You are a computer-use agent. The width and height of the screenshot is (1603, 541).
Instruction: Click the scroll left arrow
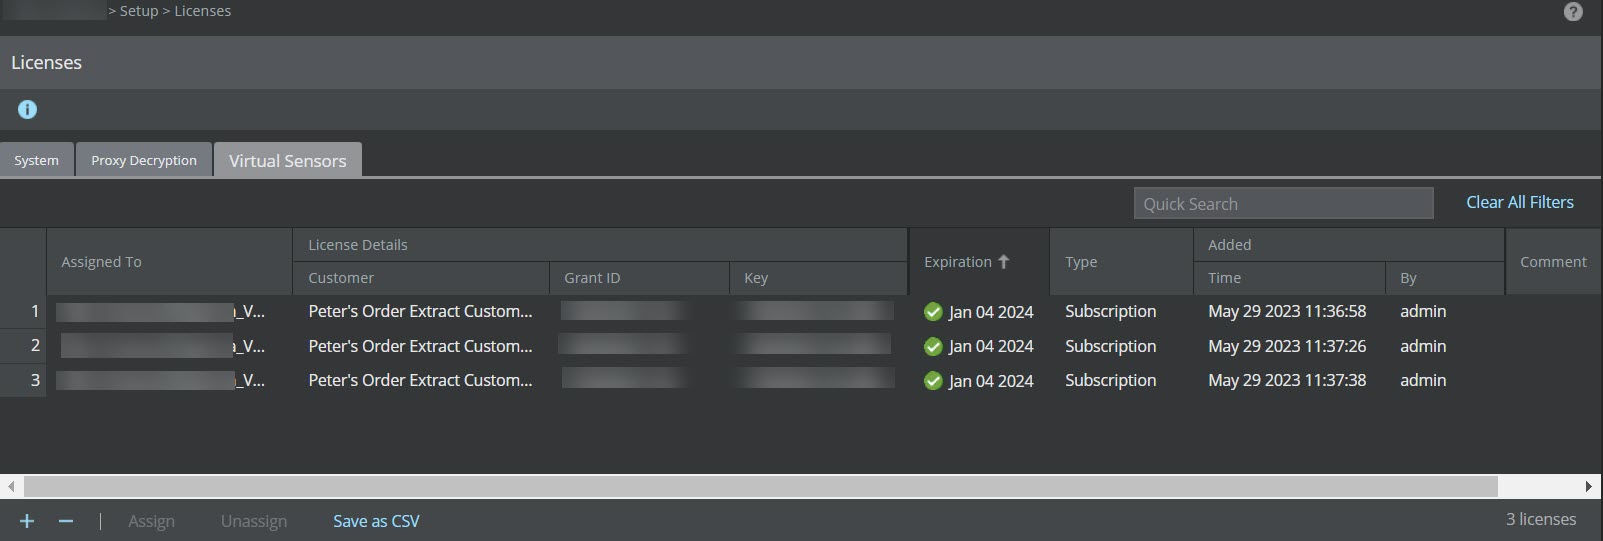pos(11,487)
